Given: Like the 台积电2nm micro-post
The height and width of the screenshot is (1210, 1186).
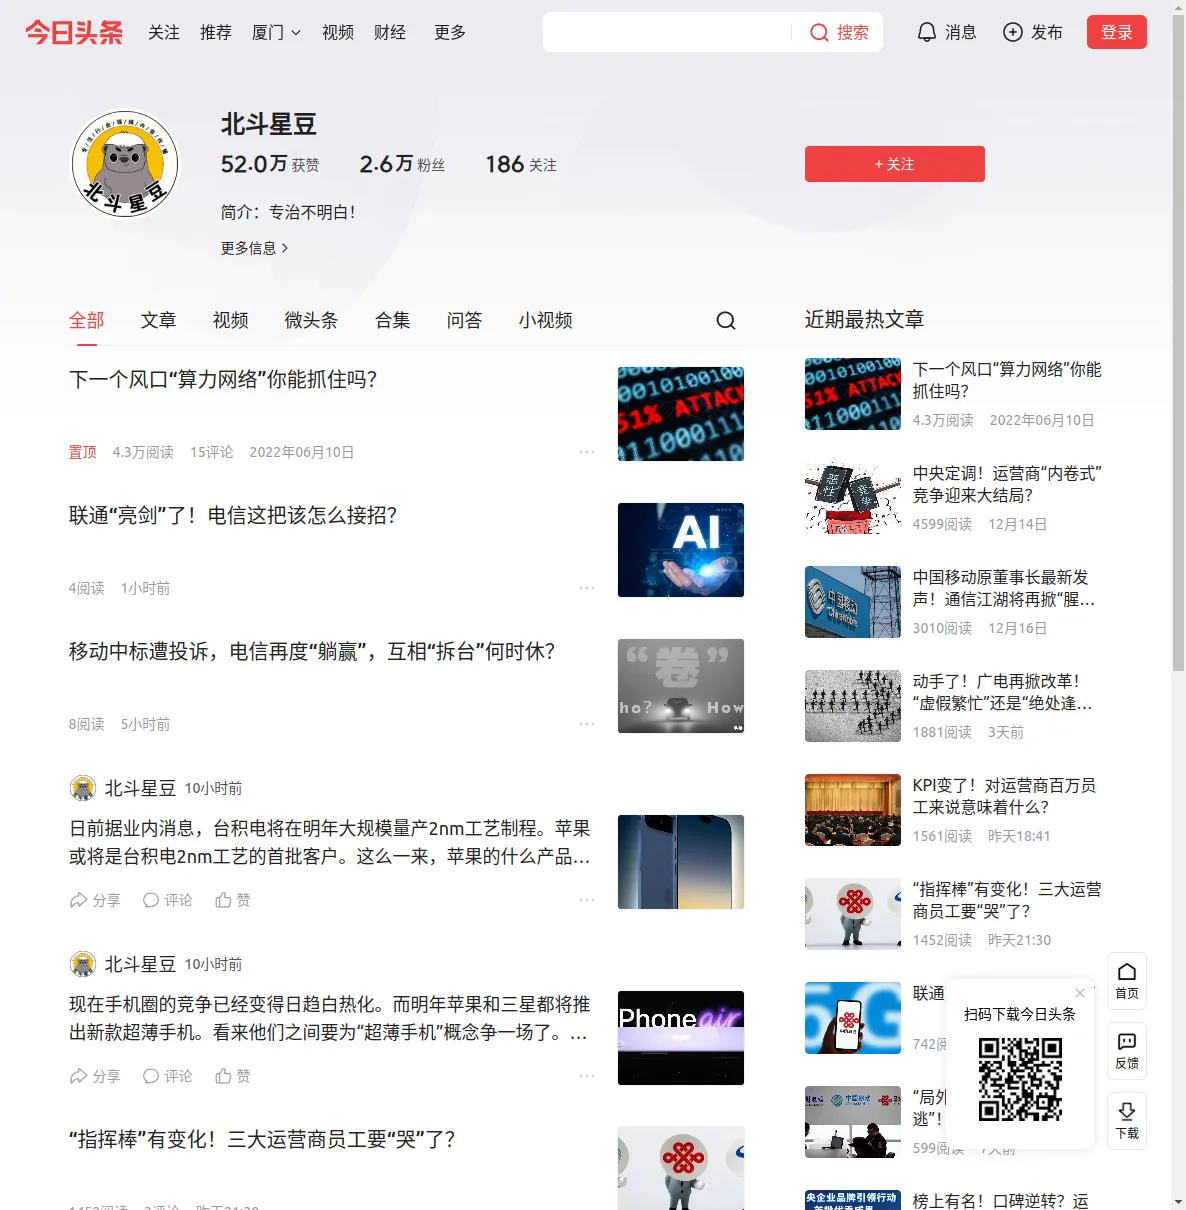Looking at the screenshot, I should pos(233,900).
